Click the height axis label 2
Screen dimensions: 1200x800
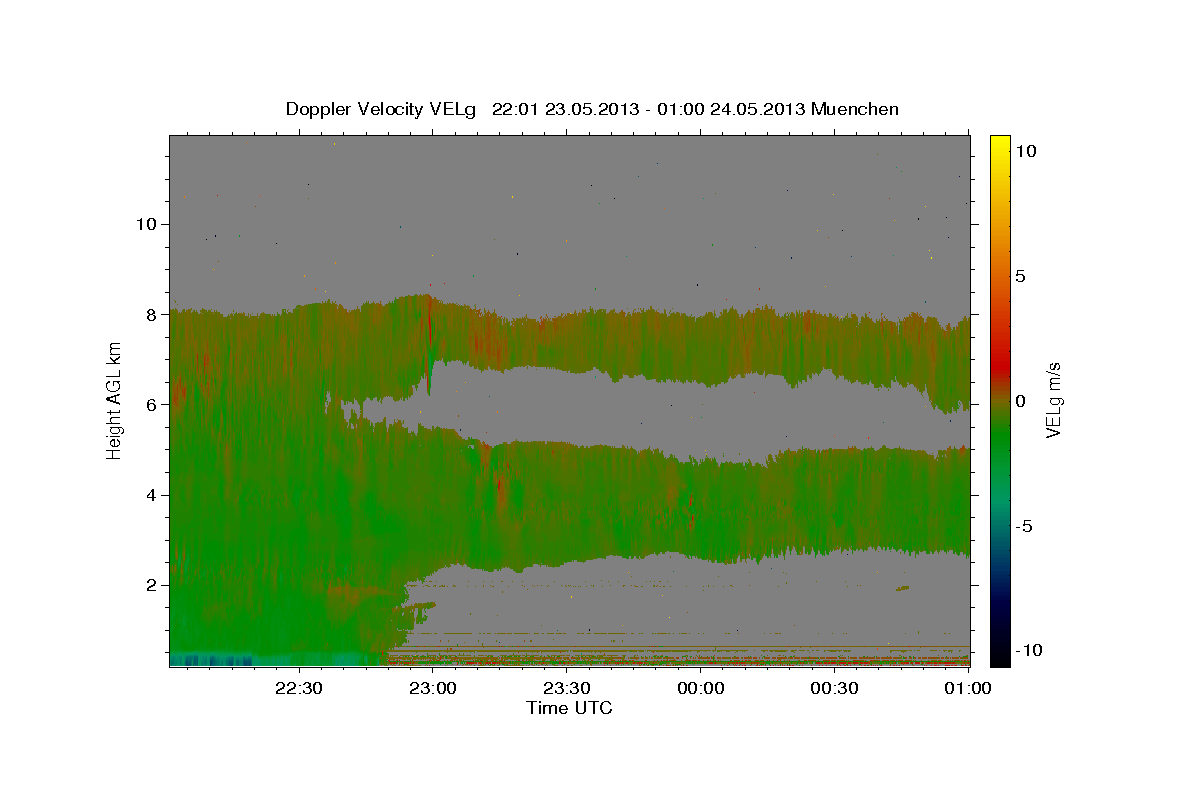152,585
